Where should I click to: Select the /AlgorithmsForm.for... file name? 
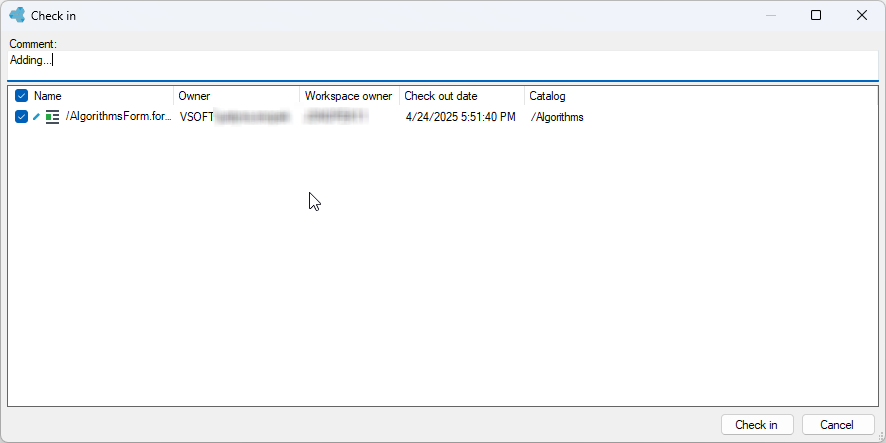119,117
